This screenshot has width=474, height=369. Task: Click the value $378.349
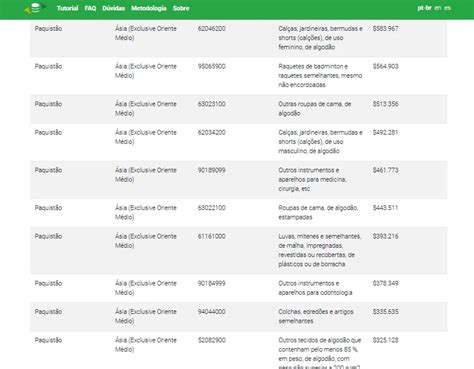click(x=386, y=283)
